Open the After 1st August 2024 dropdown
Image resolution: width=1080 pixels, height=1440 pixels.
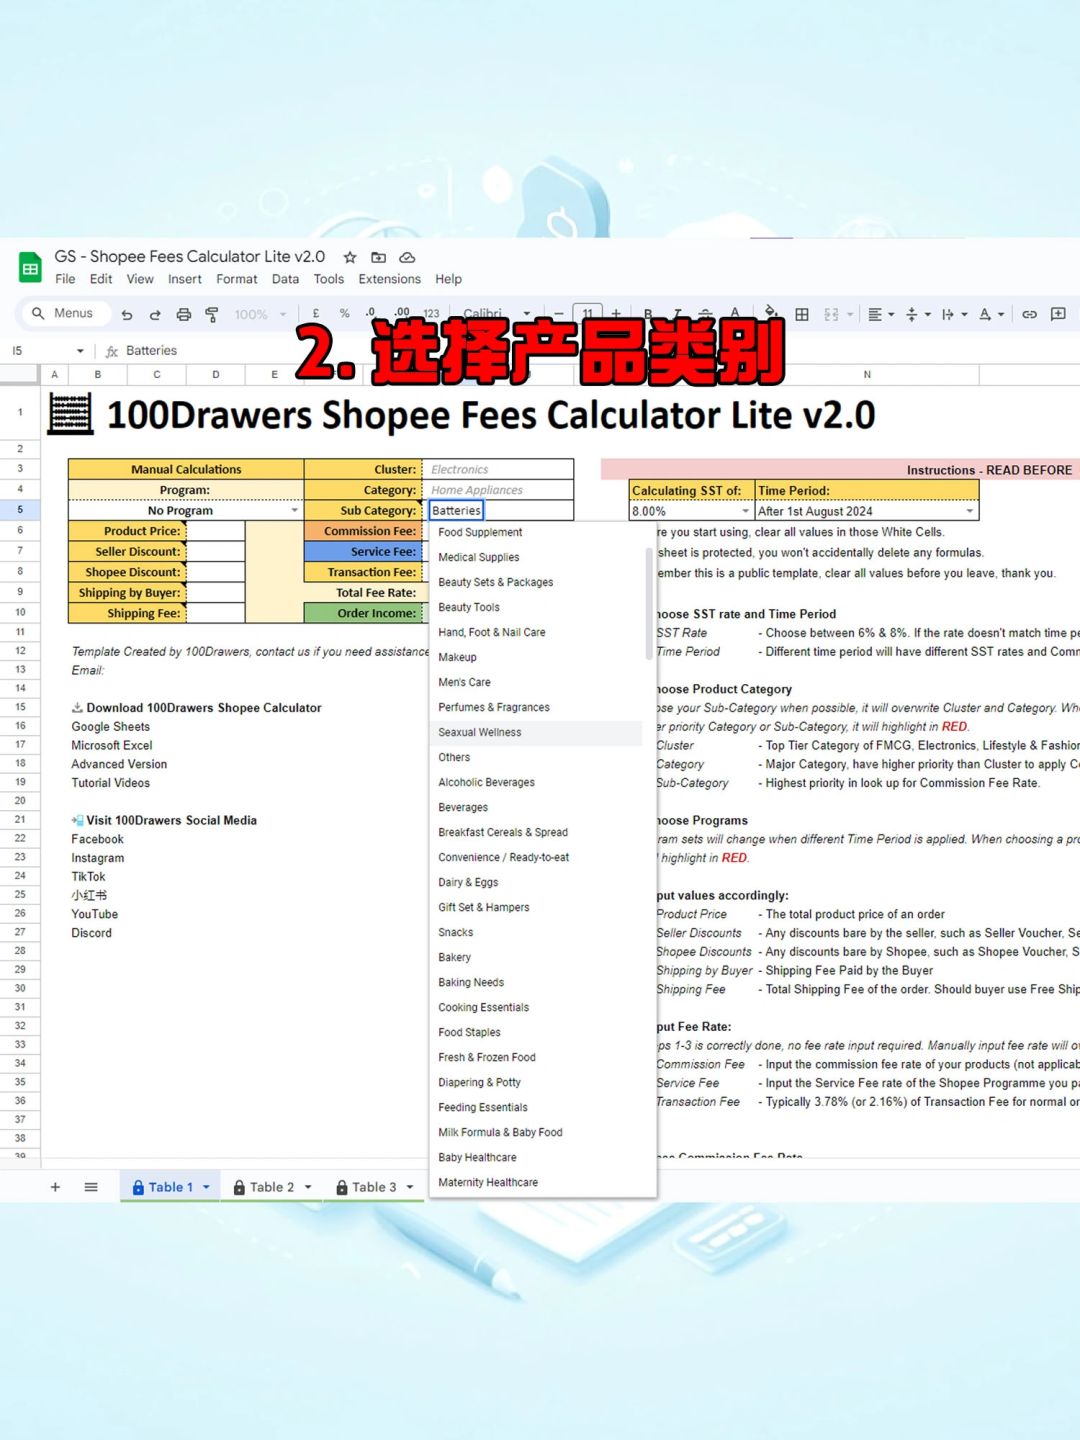(x=969, y=511)
